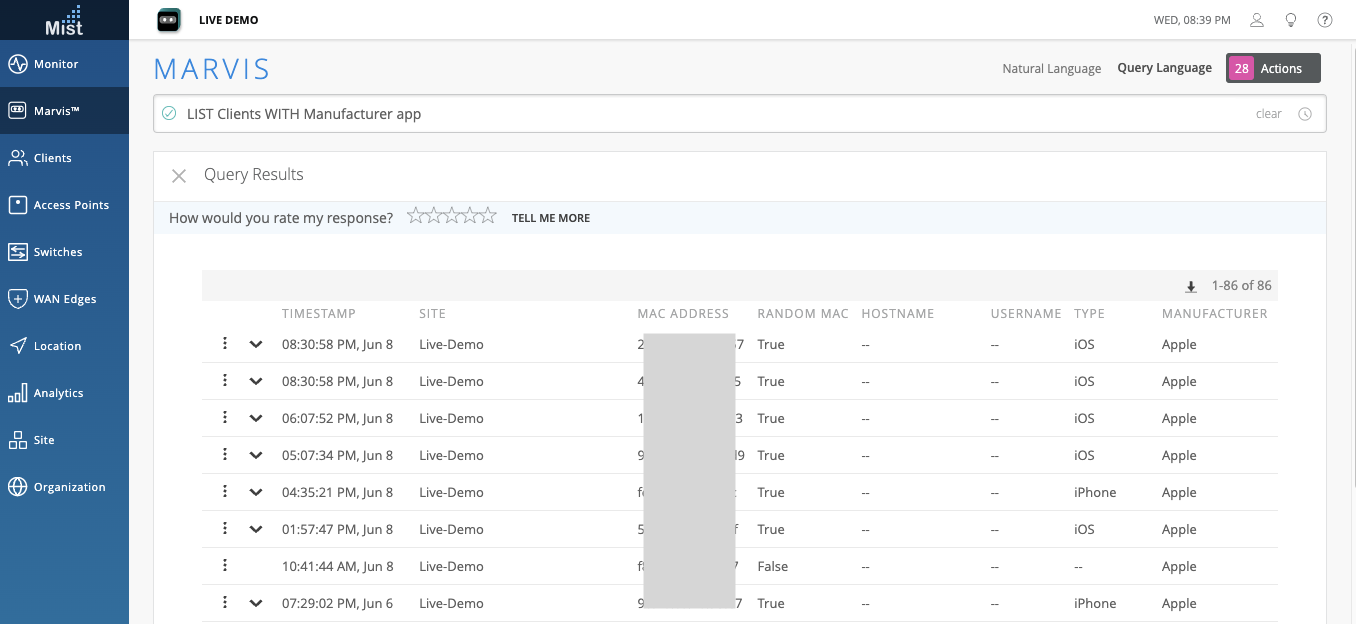Click the Marvis query input field

tap(700, 114)
